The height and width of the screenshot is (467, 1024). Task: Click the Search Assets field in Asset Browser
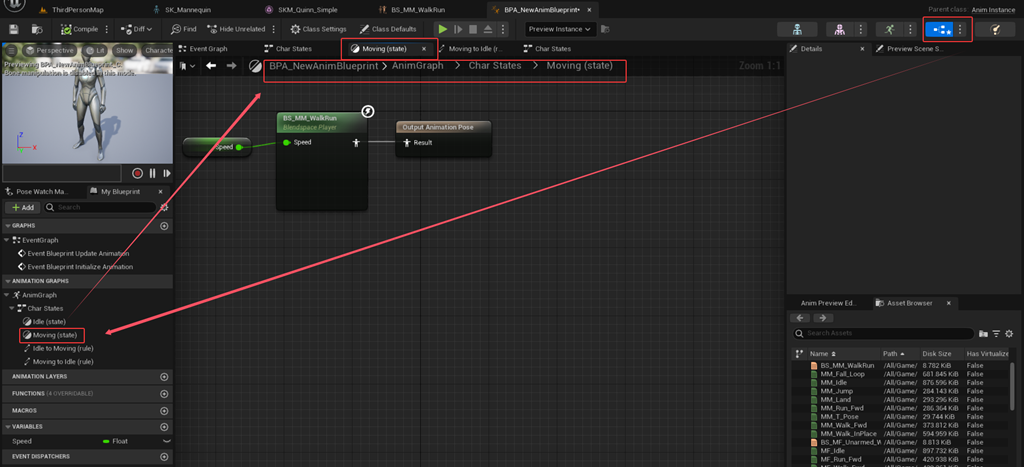(884, 333)
